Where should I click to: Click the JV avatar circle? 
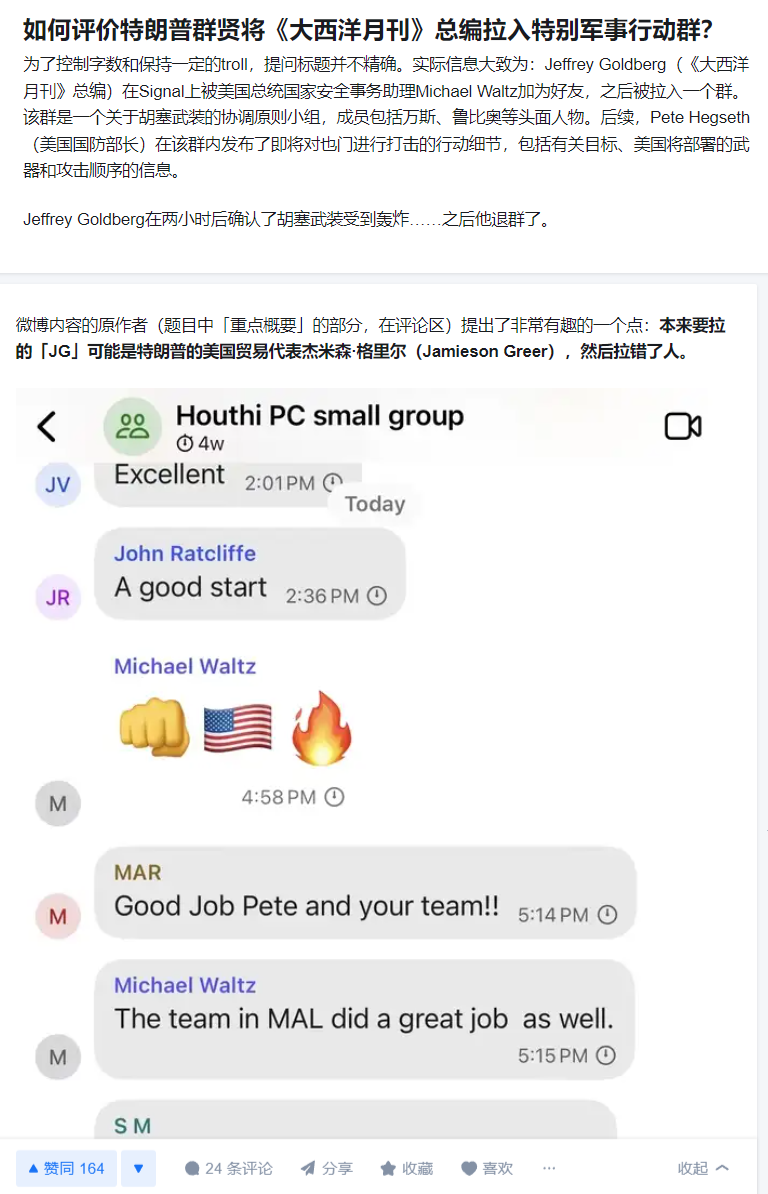pyautogui.click(x=58, y=484)
